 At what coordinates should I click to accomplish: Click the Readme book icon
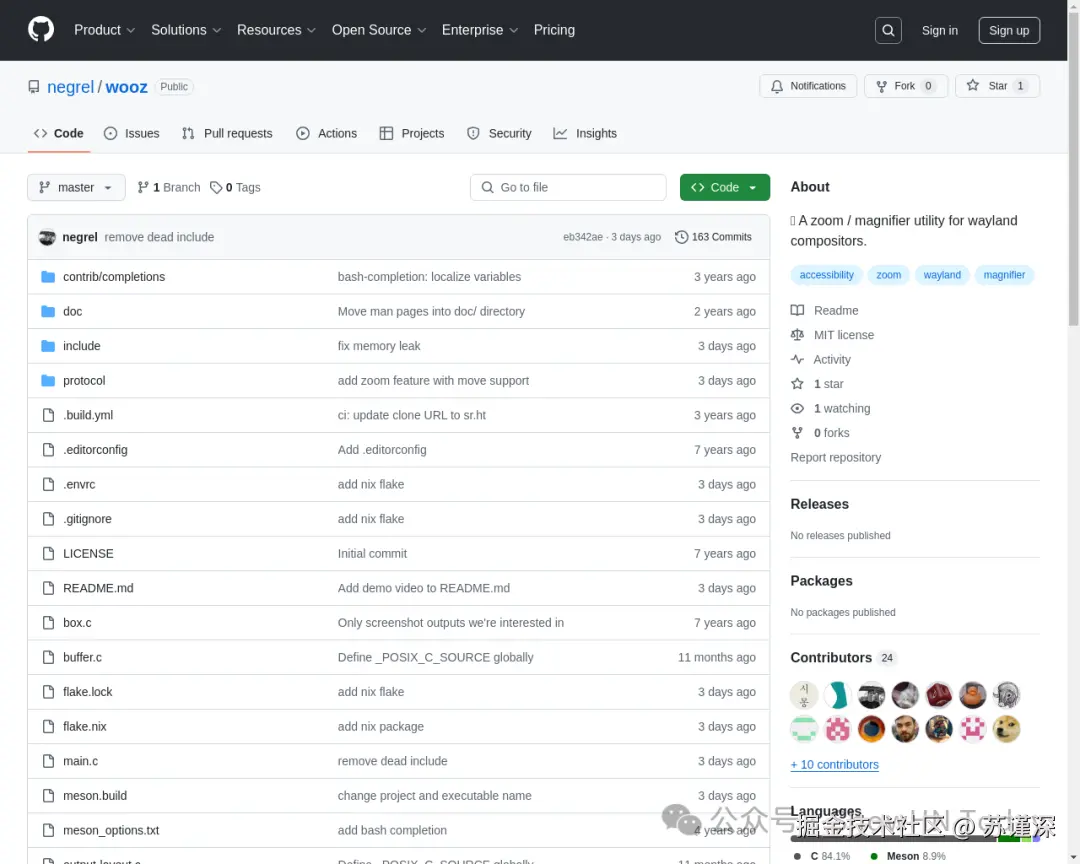[x=797, y=310]
